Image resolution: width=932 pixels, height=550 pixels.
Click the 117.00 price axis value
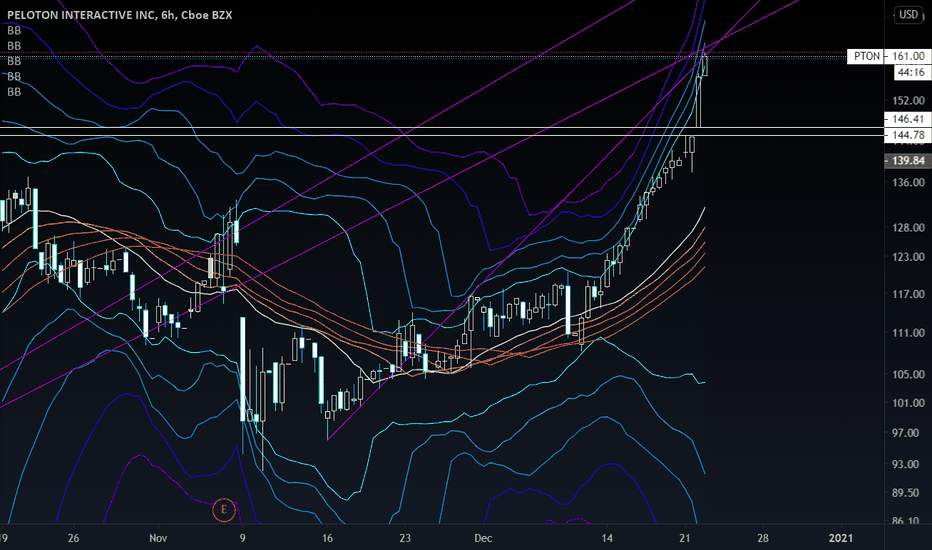click(908, 294)
